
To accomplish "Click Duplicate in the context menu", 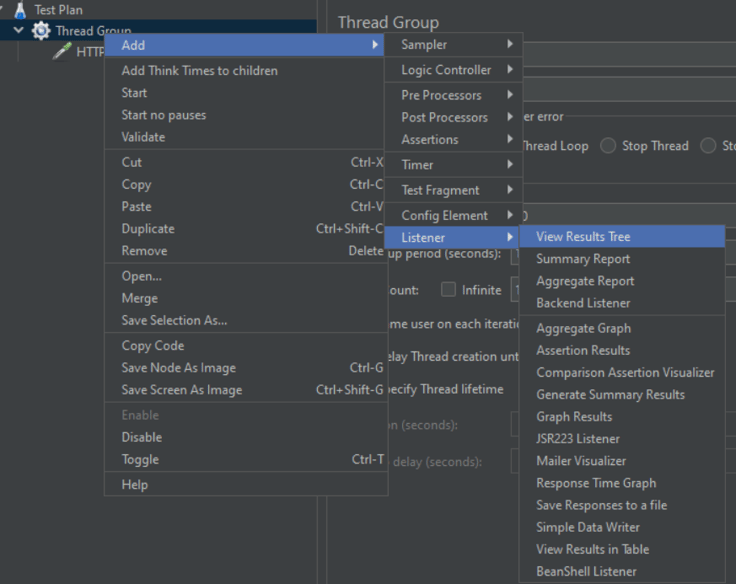I will coord(148,229).
